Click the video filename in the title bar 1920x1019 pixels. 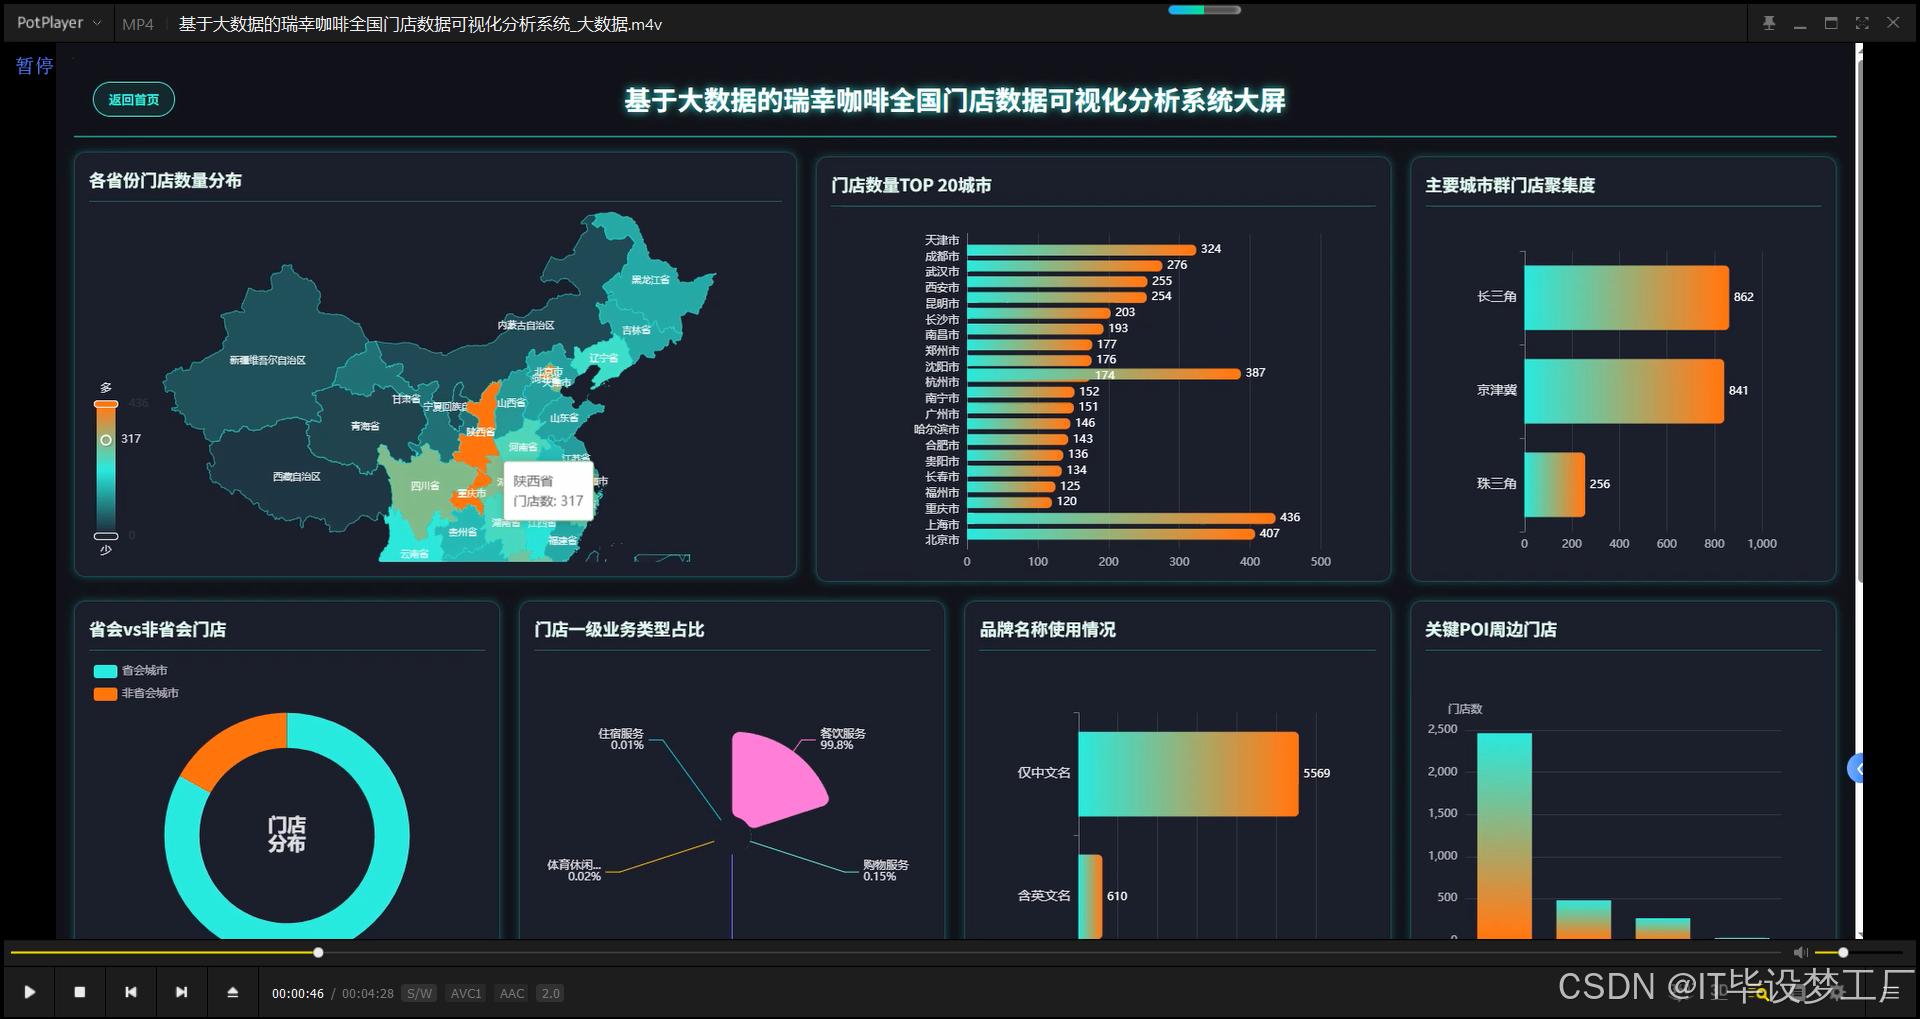(420, 24)
